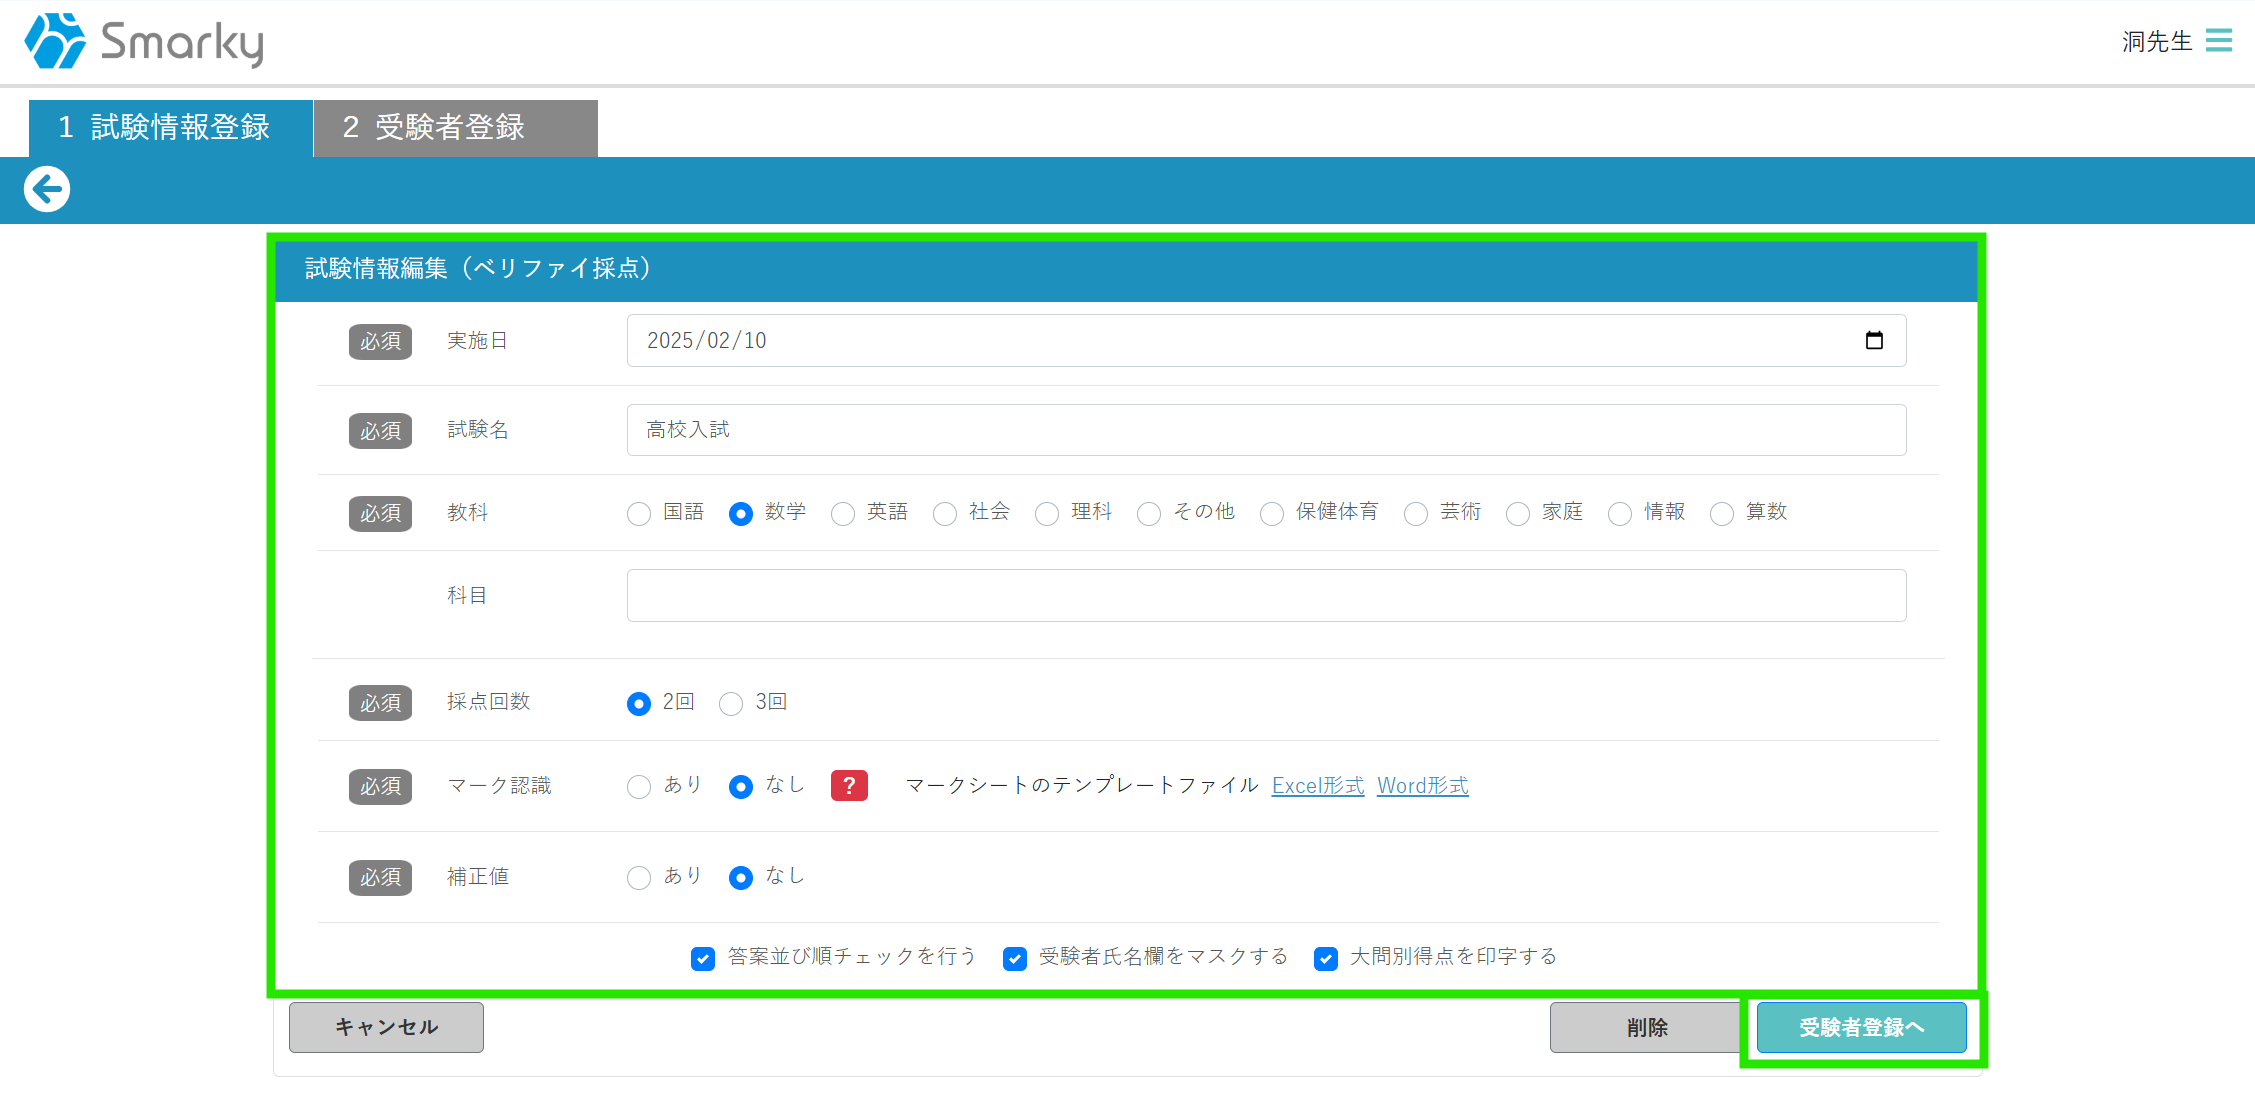2255x1109 pixels.
Task: Toggle 答案並び順チェックを行う checkbox
Action: click(703, 958)
